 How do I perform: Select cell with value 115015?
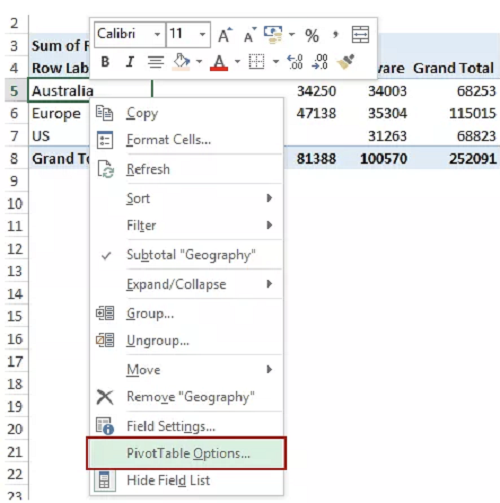coord(472,114)
